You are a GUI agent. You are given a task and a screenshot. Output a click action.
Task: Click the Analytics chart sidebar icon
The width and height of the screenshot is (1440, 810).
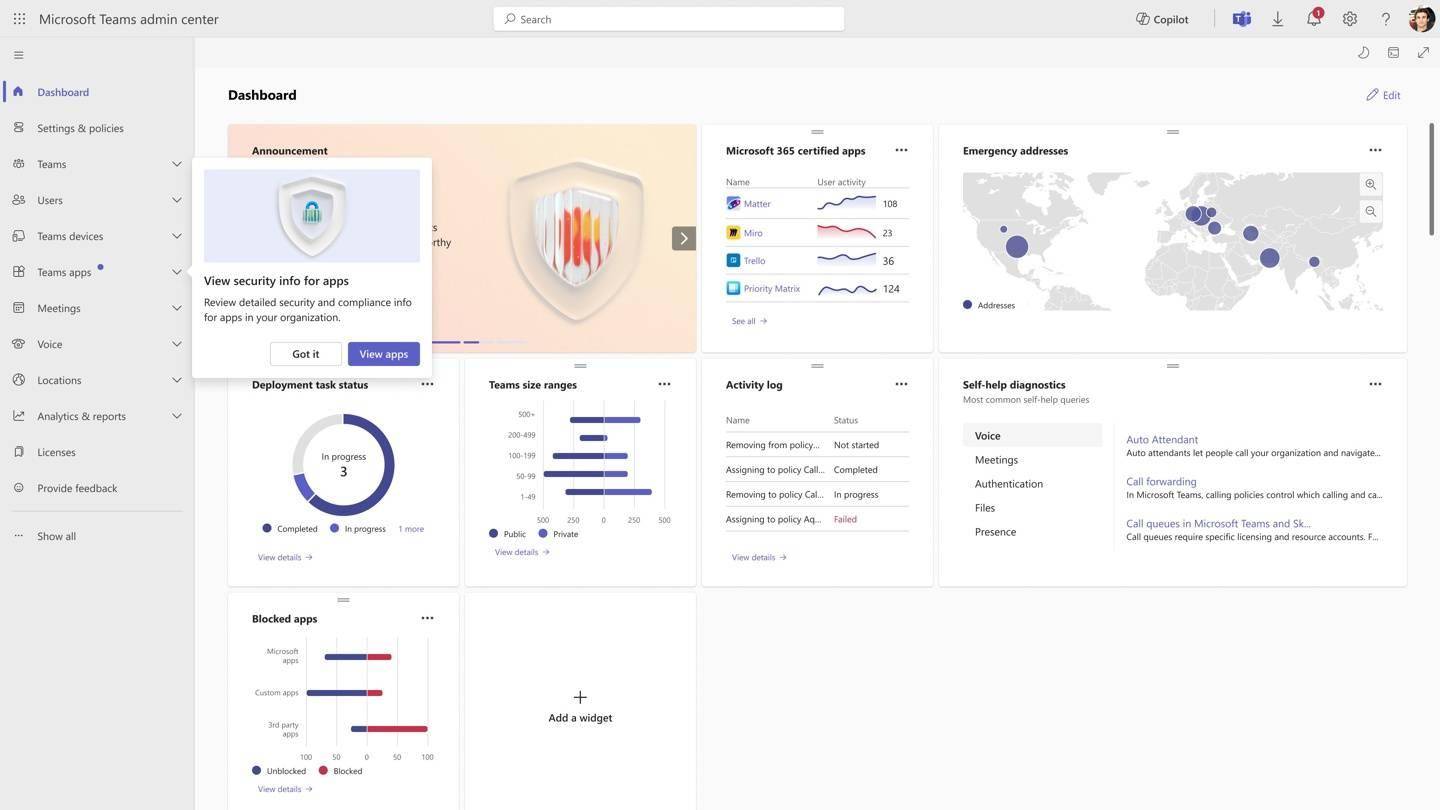[x=18, y=415]
